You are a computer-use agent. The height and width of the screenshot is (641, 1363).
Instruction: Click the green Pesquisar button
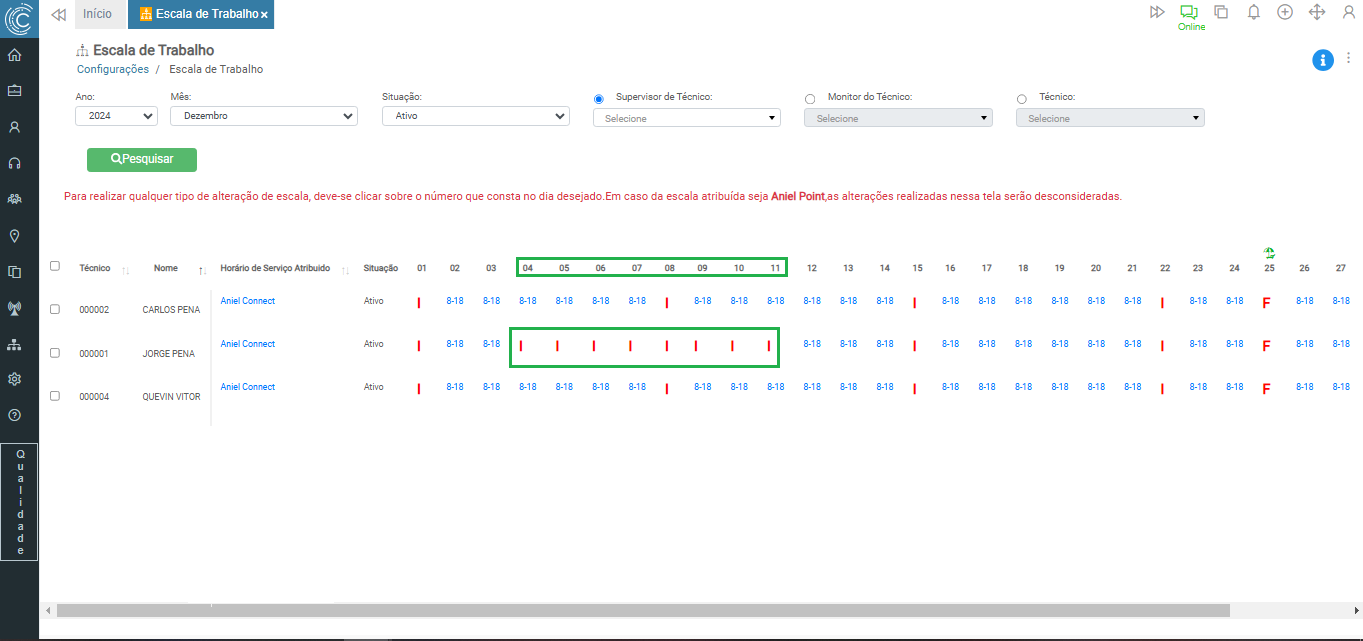coord(142,159)
